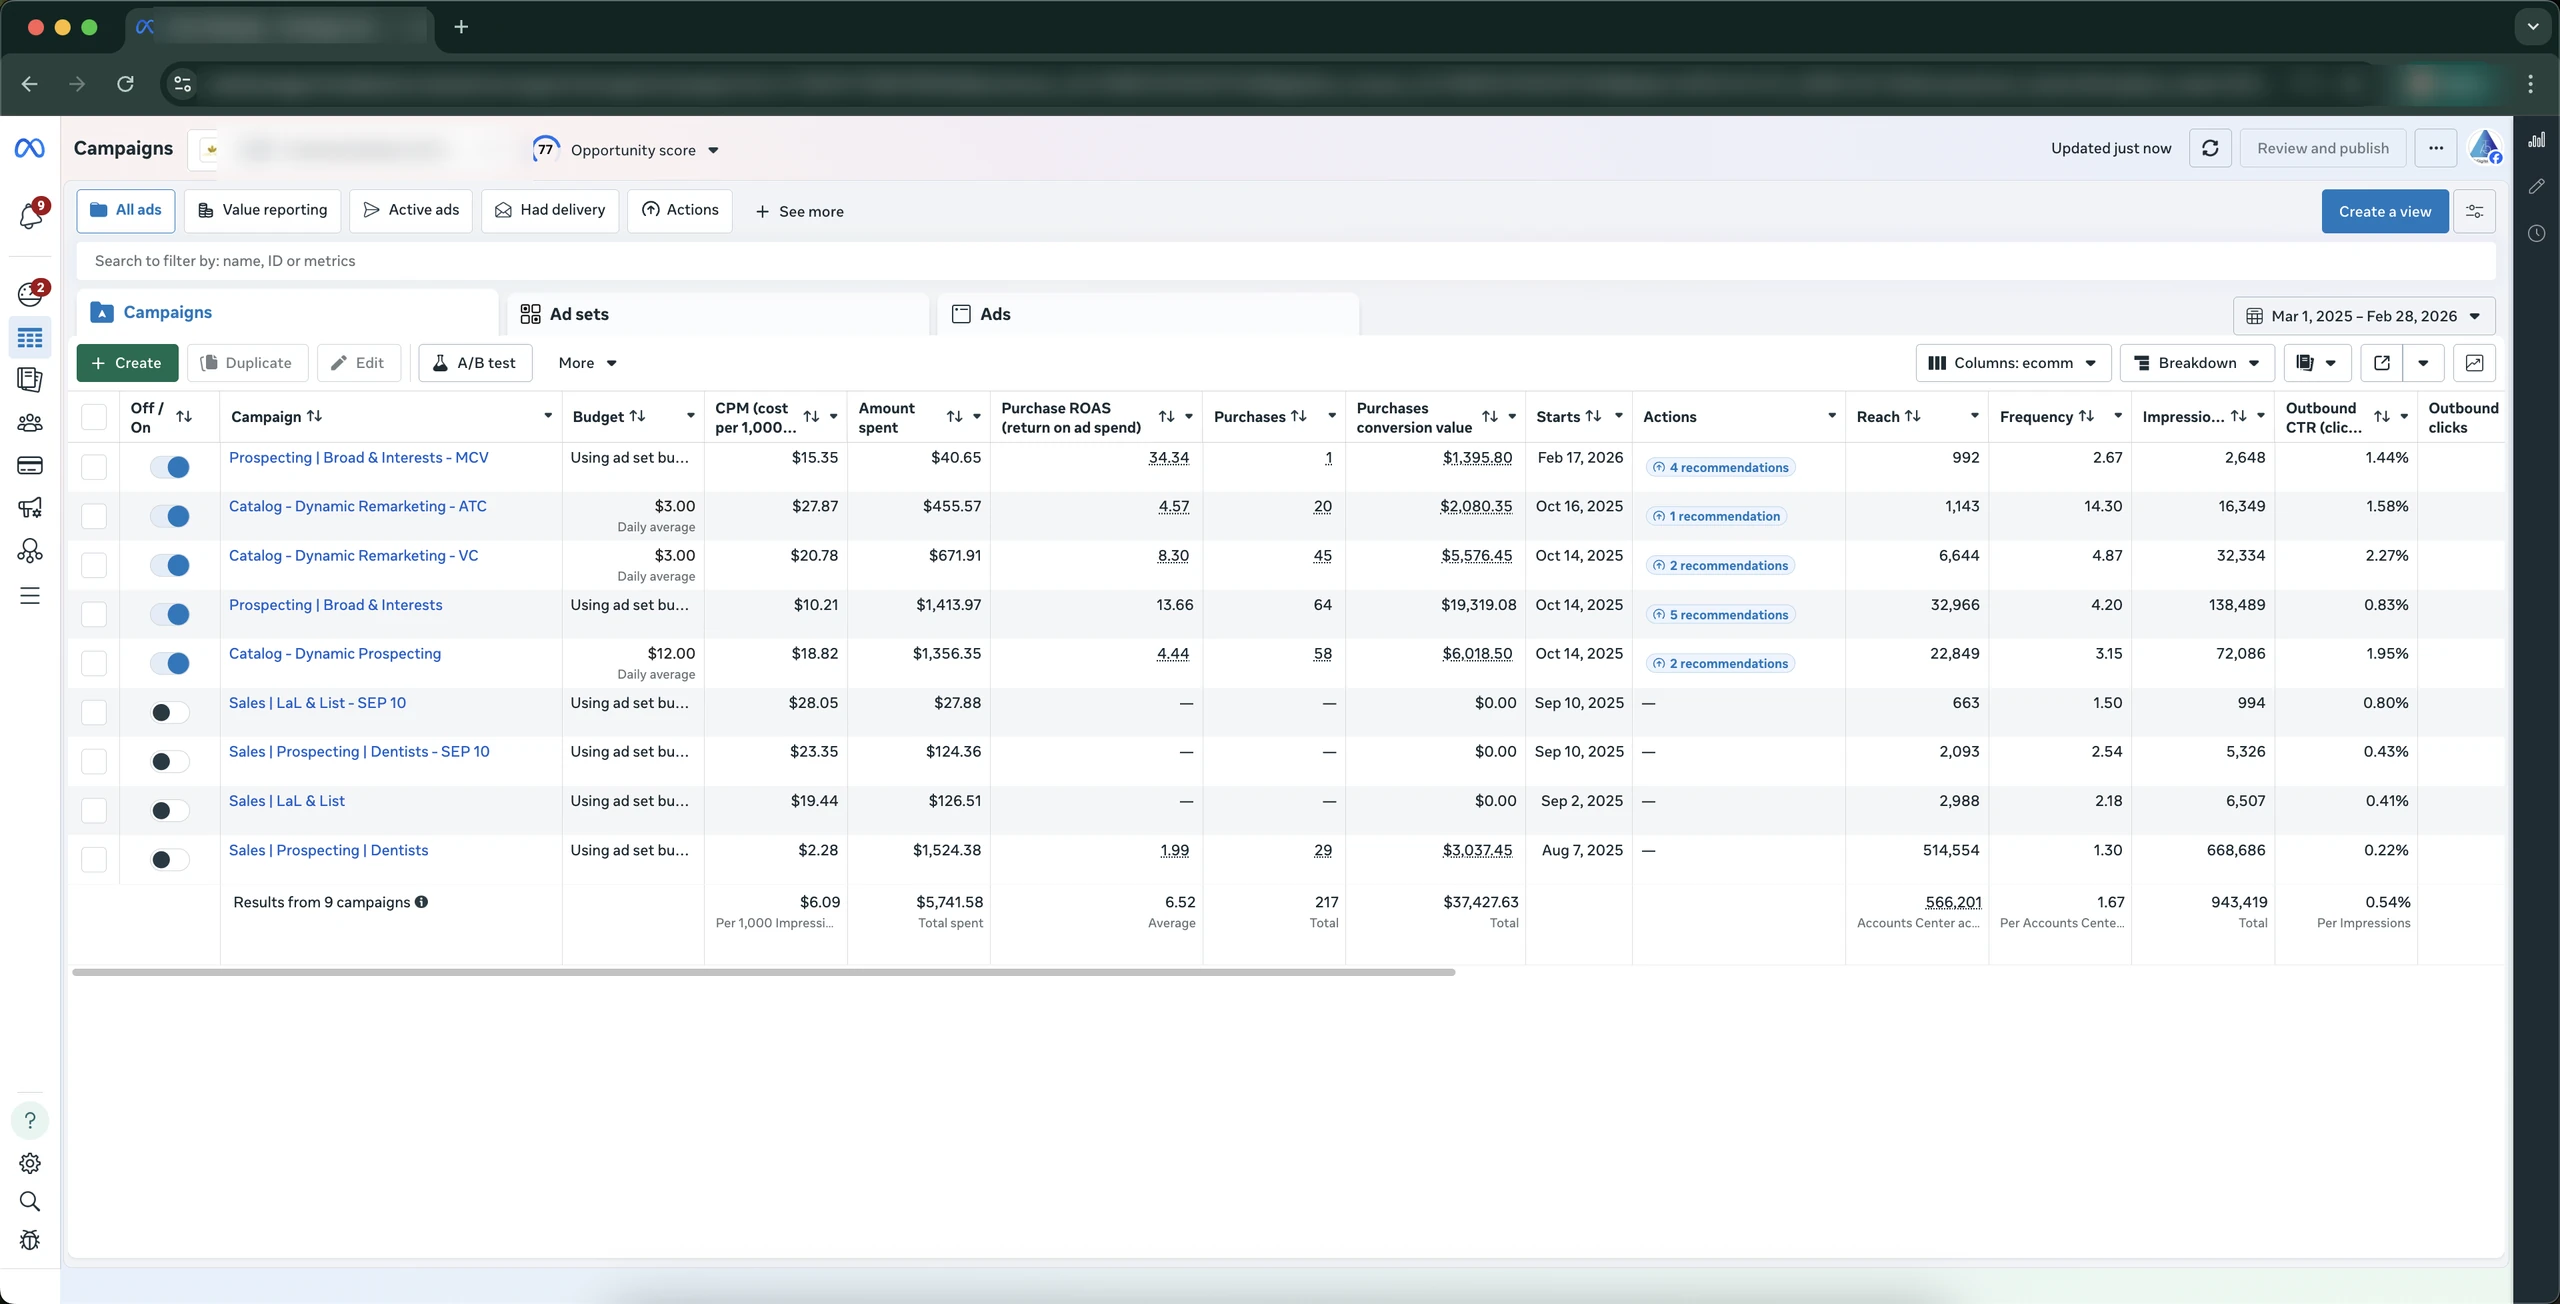Screen dimensions: 2560x1304
Task: Turn off Catalog Dynamic Remarketing - ATC campaign
Action: [x=170, y=516]
